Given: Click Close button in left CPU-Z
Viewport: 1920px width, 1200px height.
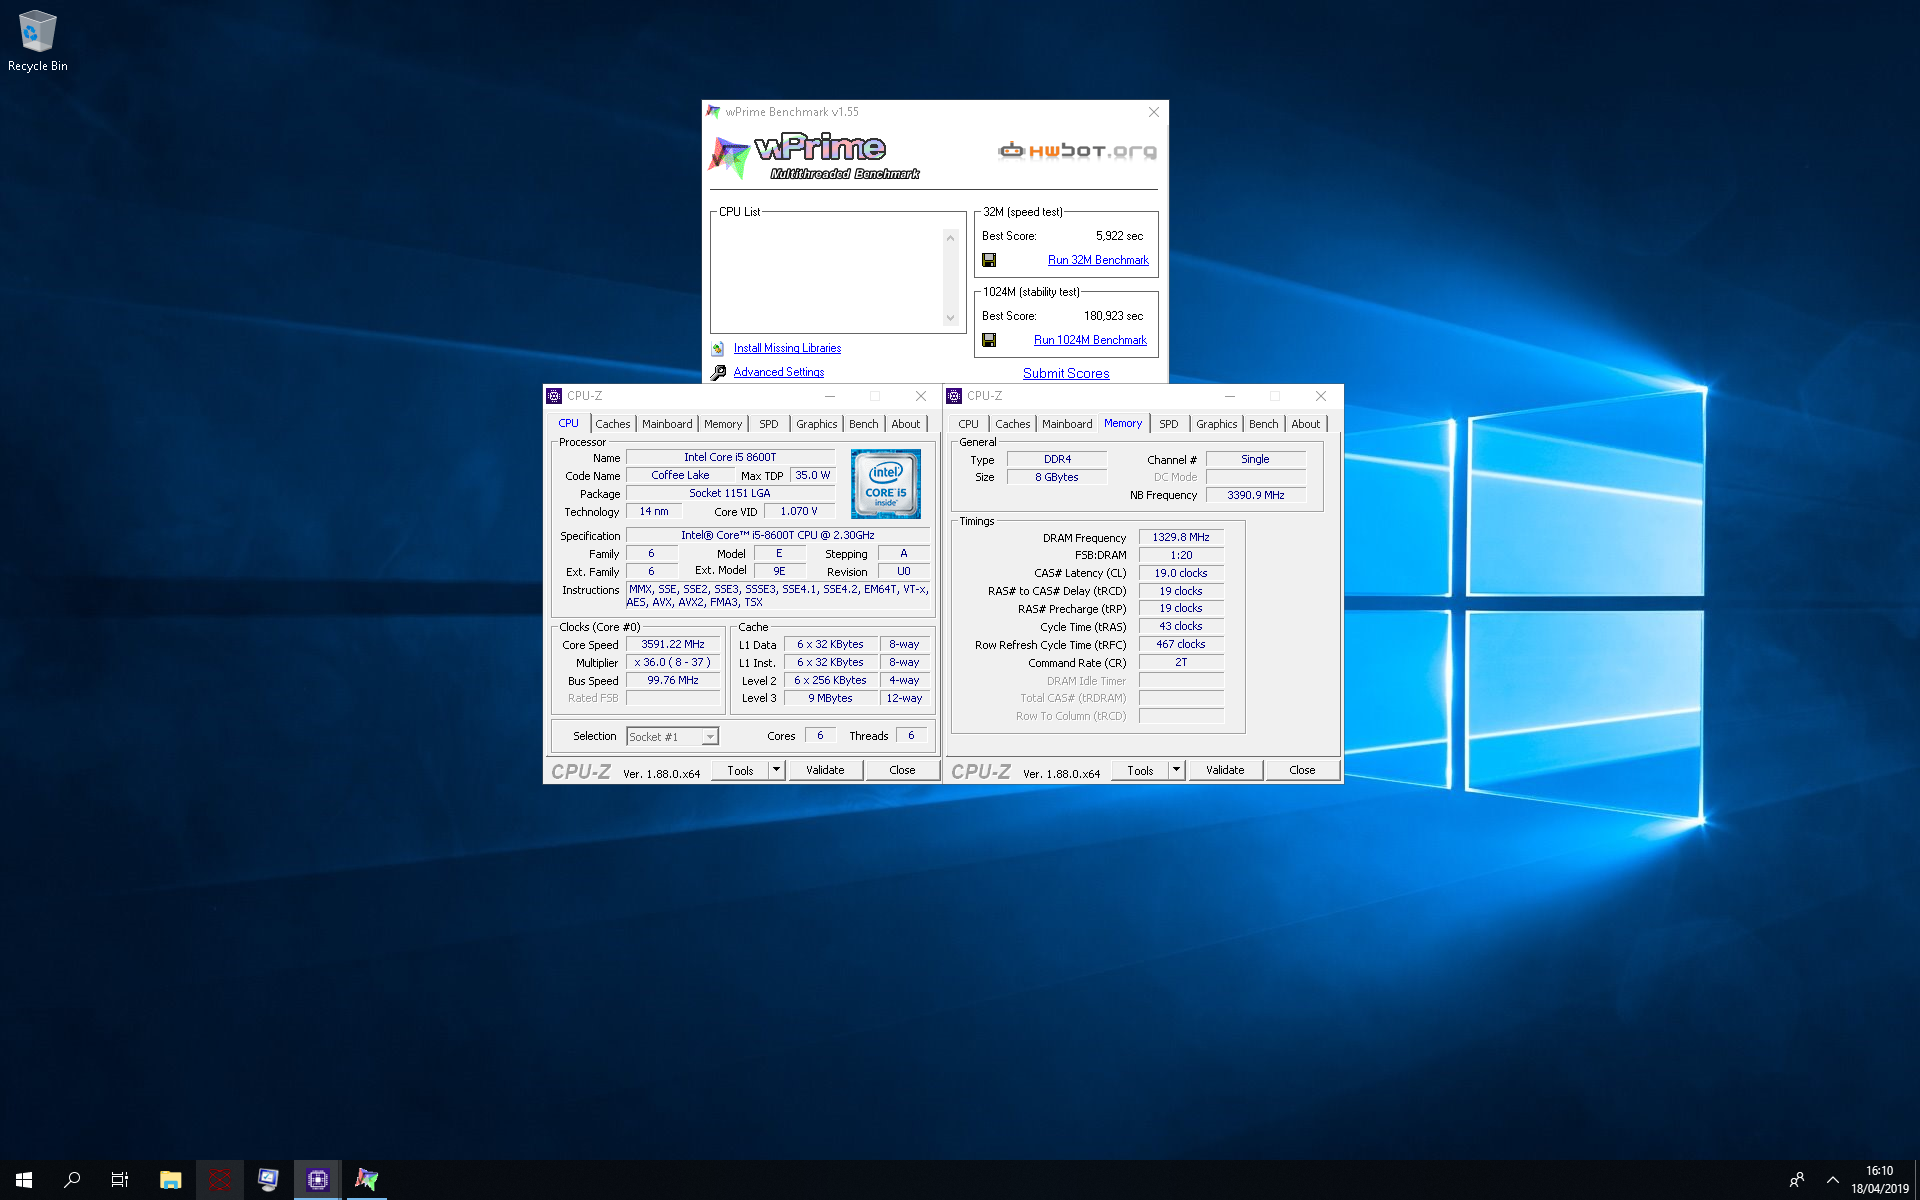Looking at the screenshot, I should click(x=902, y=770).
